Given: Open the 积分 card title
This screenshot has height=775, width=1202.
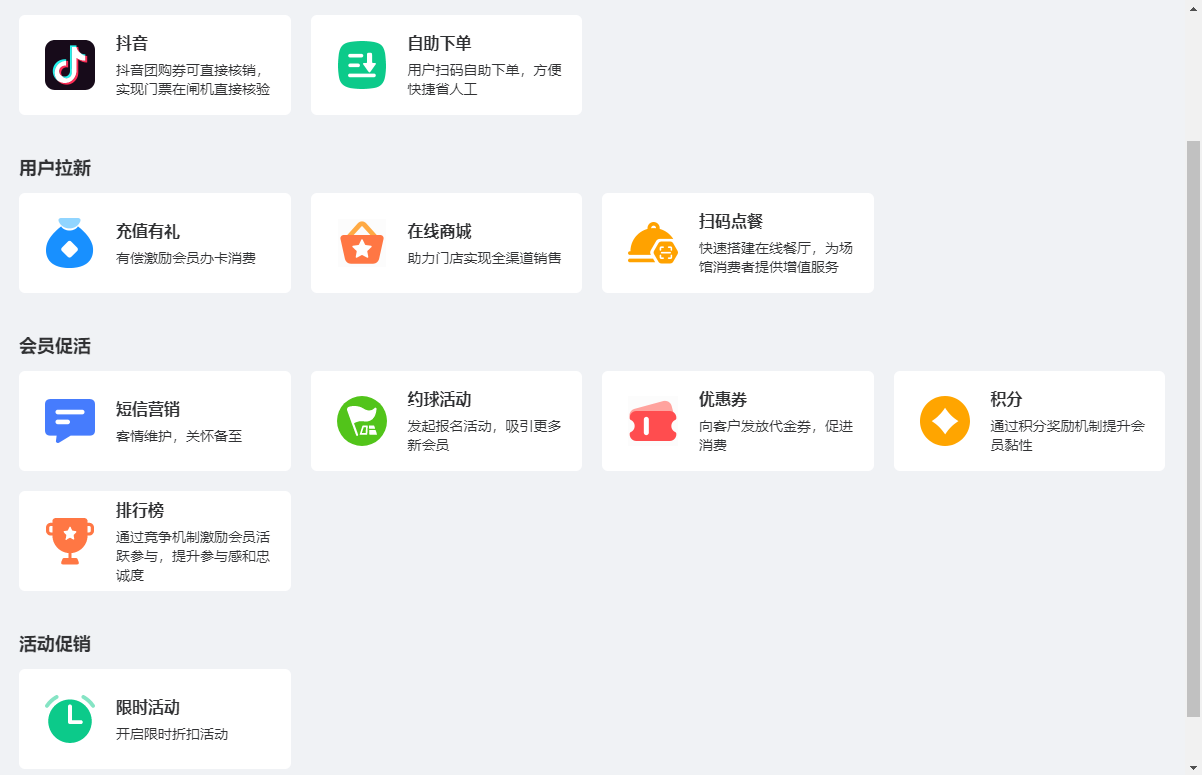Looking at the screenshot, I should coord(1006,400).
